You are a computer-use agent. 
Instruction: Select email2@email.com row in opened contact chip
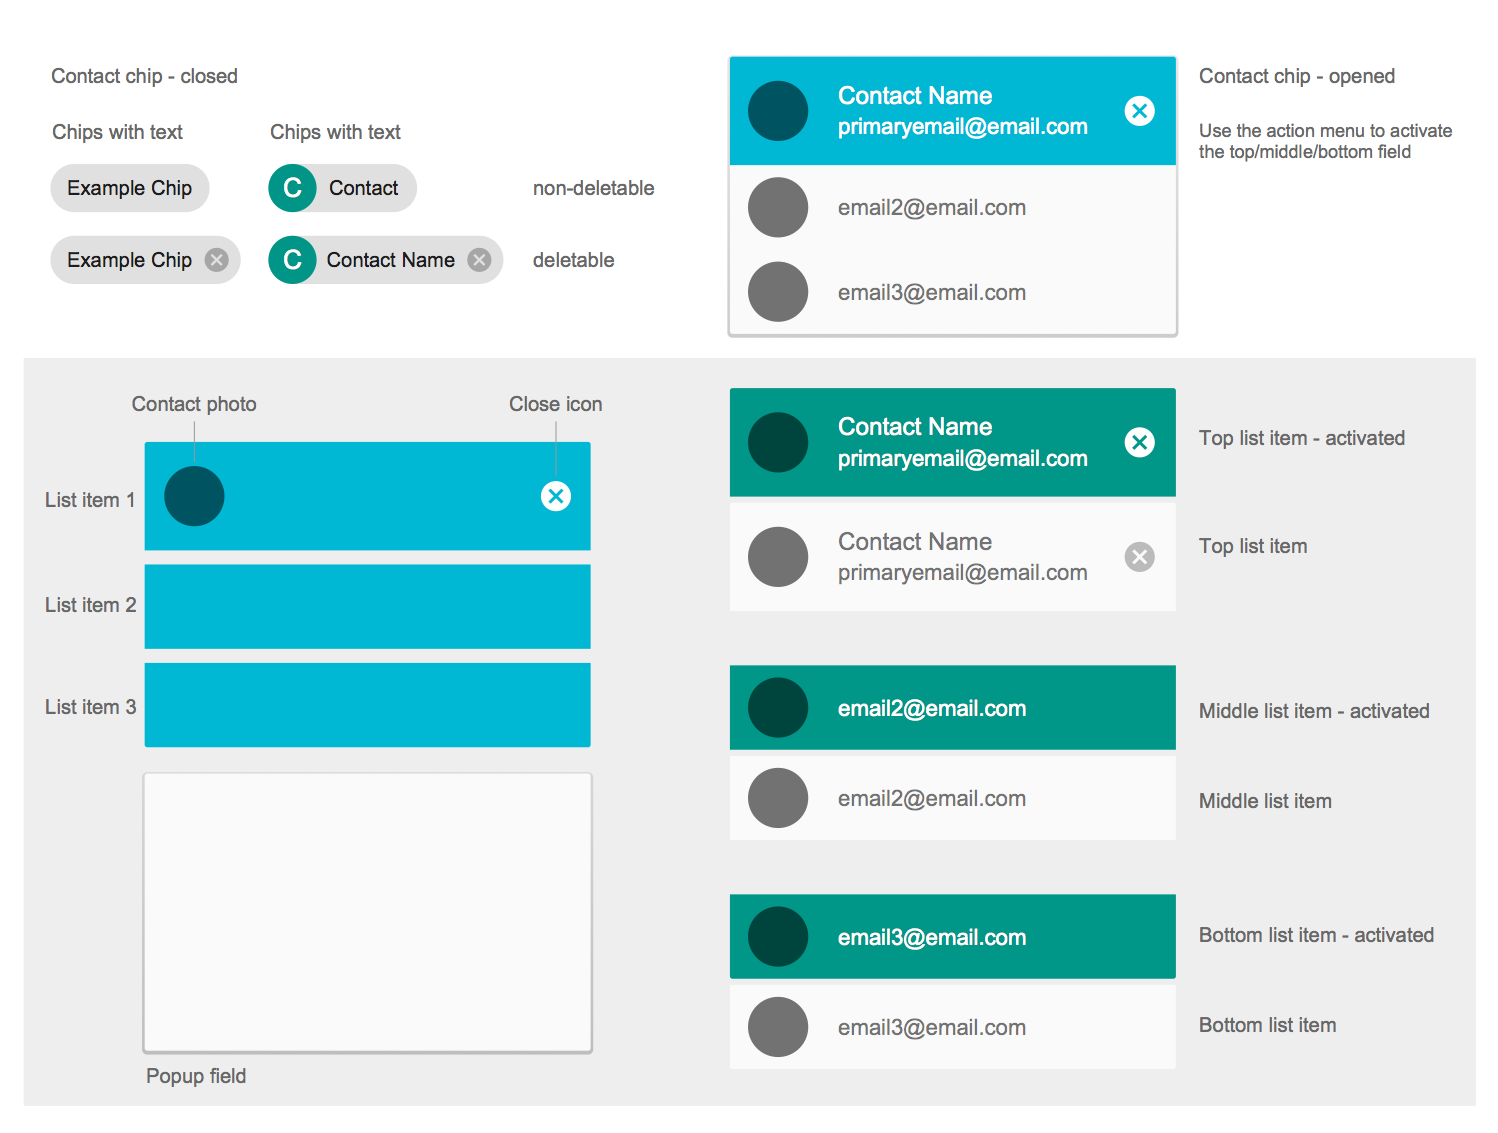point(953,207)
